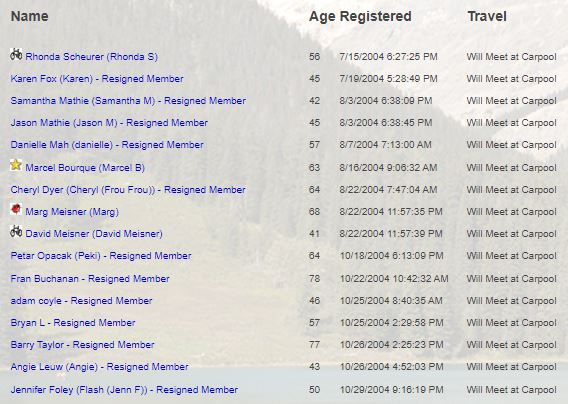568x404 pixels.
Task: Click bicycle icon beside Rhonda Scheurer
Action: pos(16,54)
